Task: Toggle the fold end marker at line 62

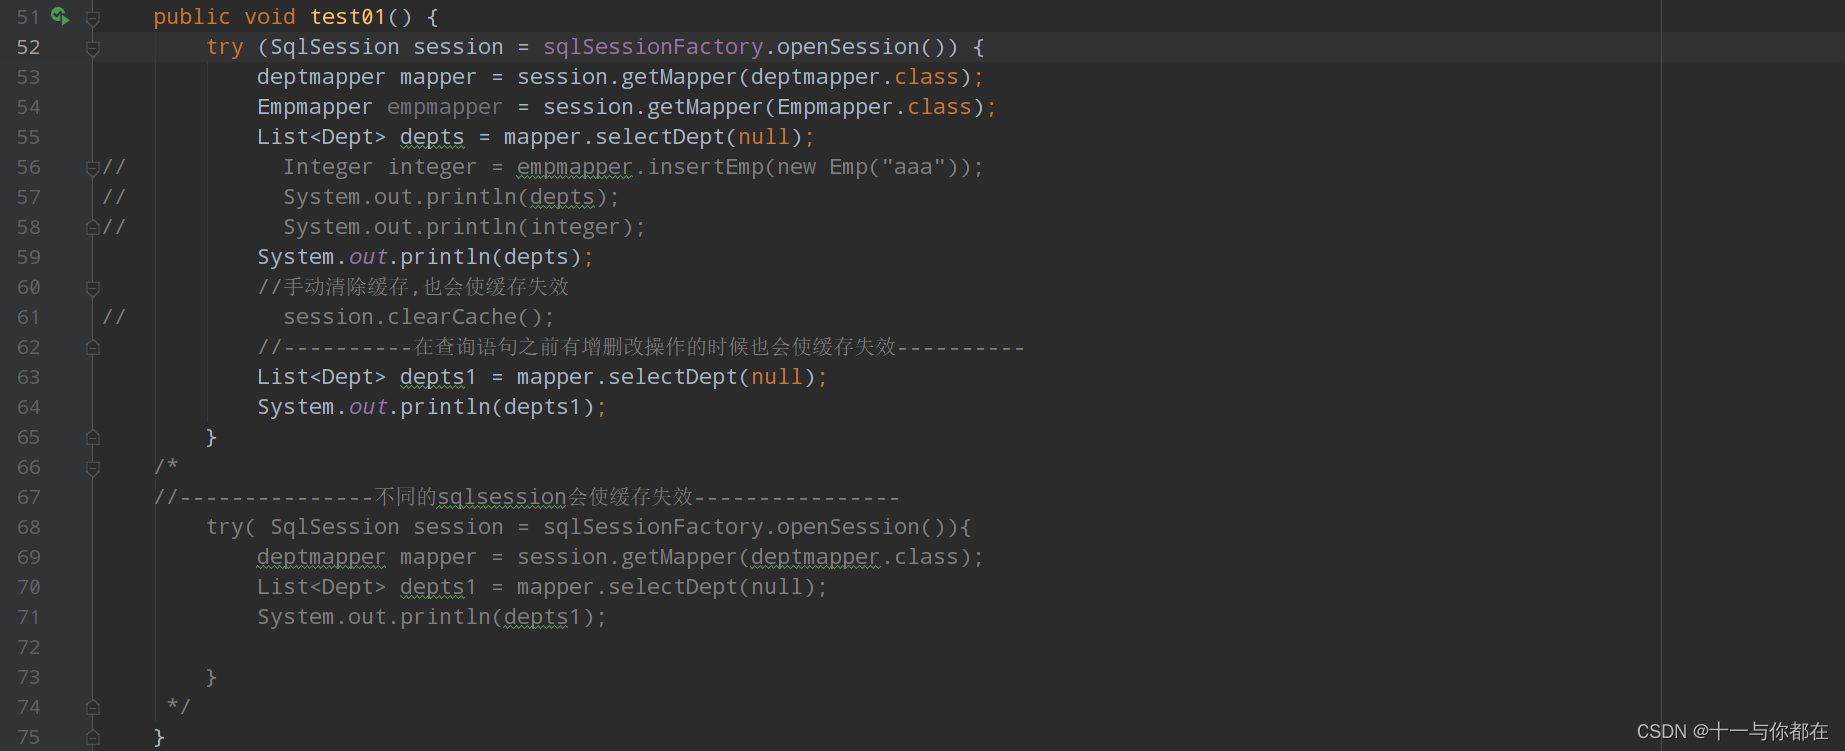Action: click(x=93, y=347)
